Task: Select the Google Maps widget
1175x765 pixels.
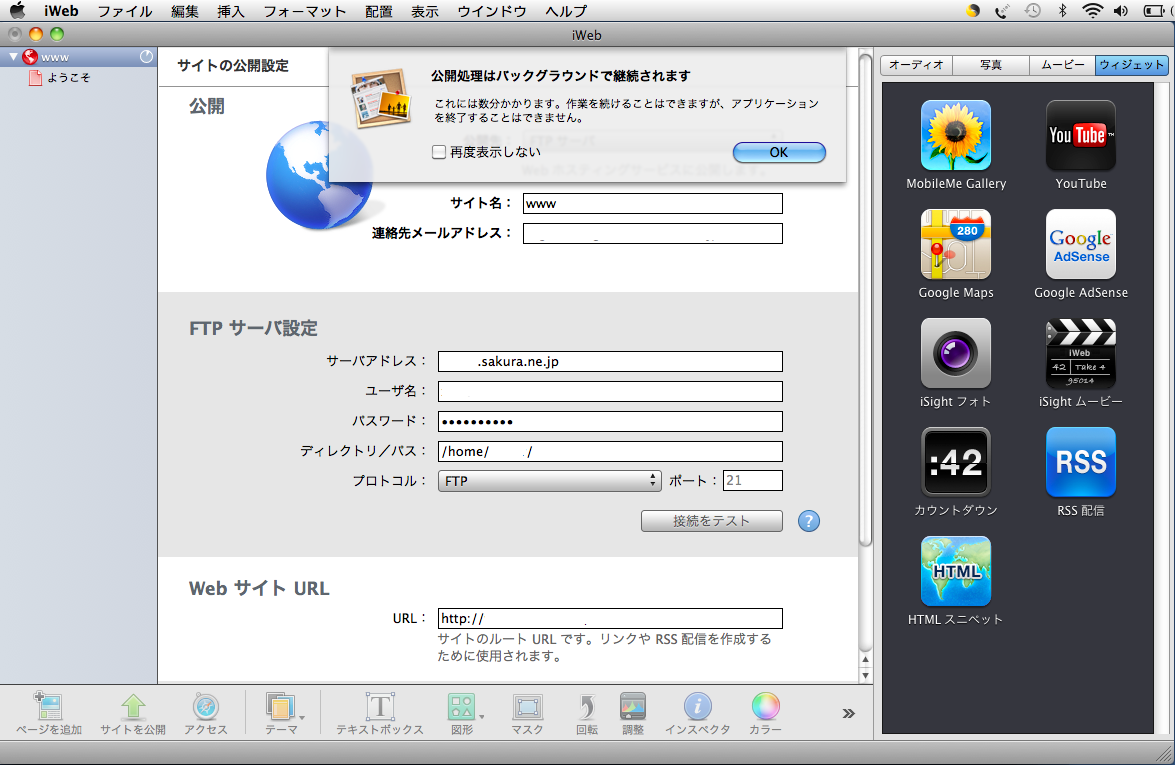Action: click(955, 244)
